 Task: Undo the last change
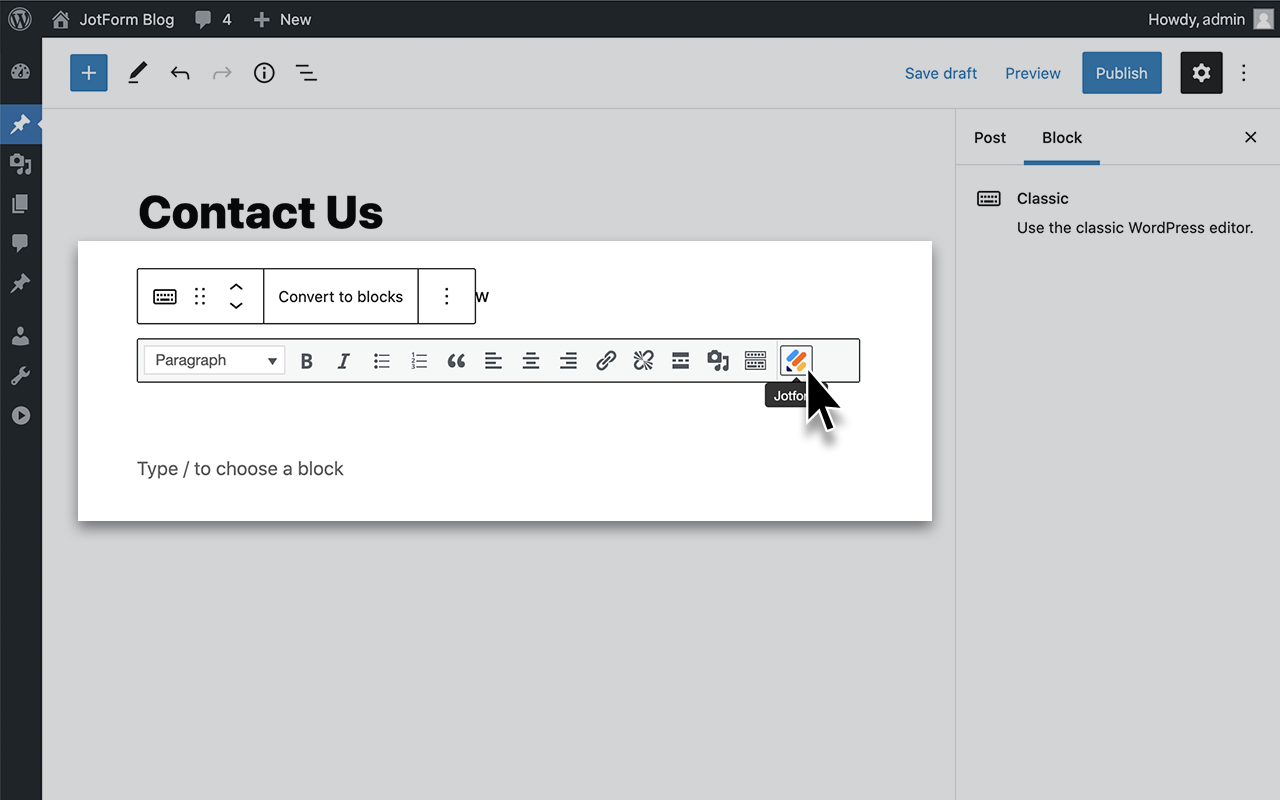pyautogui.click(x=180, y=73)
